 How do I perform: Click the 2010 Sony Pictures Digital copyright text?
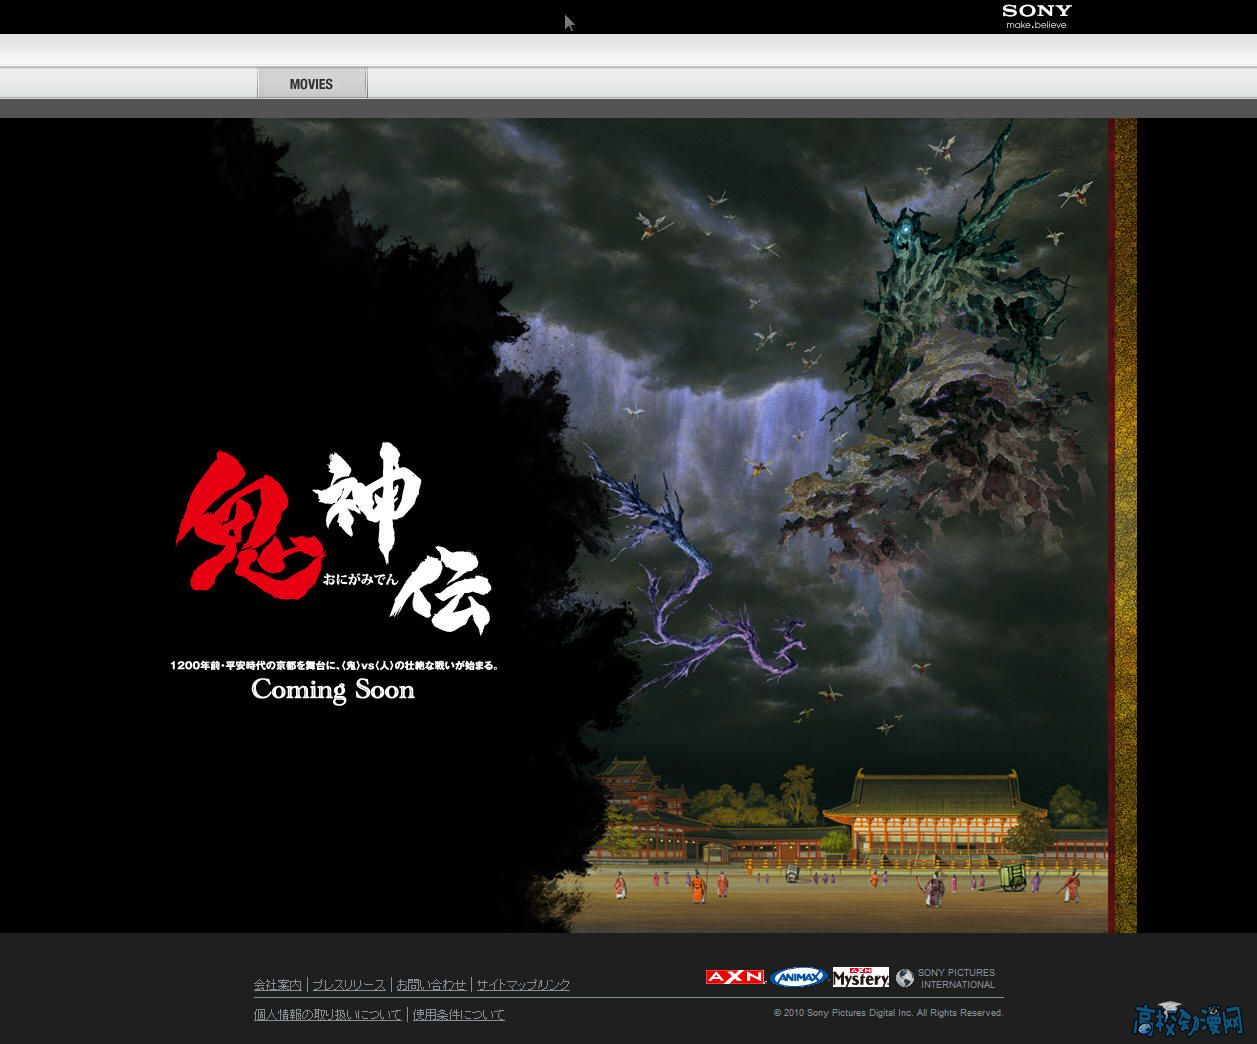coord(888,1013)
